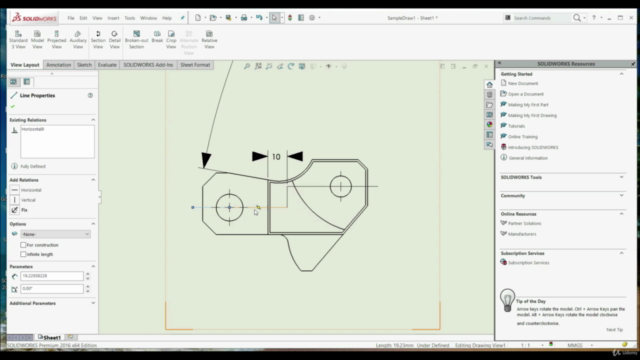Click the Open file toolbar icon

tap(213, 18)
